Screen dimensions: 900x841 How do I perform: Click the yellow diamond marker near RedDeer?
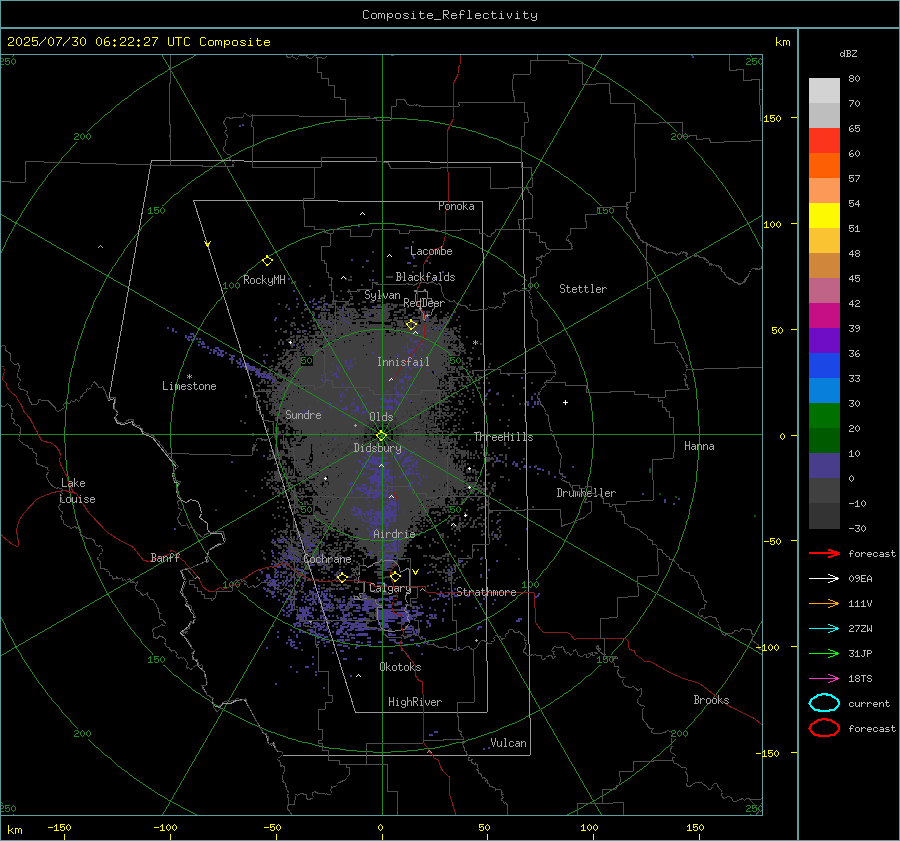411,325
